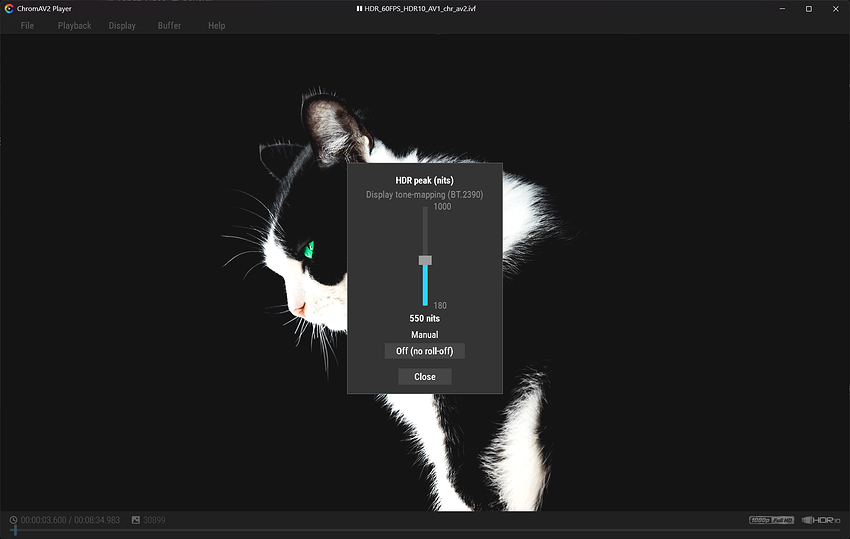Open the Display menu

tap(122, 25)
